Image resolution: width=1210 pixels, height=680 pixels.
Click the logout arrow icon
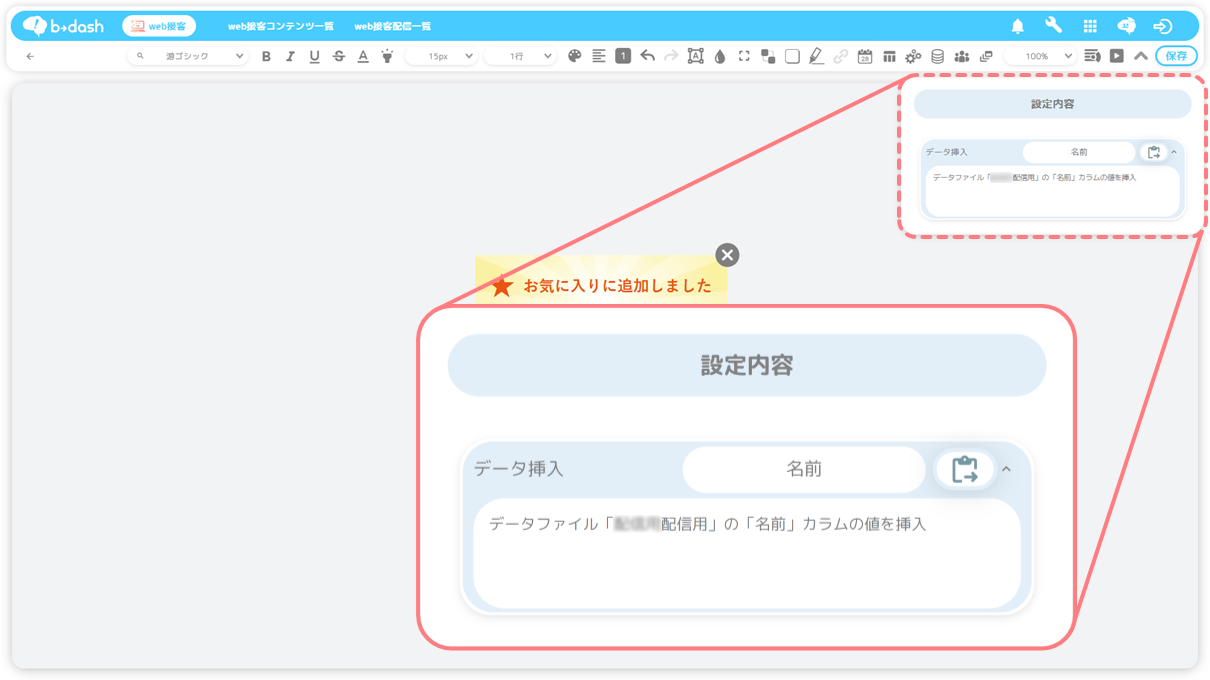tap(1162, 26)
